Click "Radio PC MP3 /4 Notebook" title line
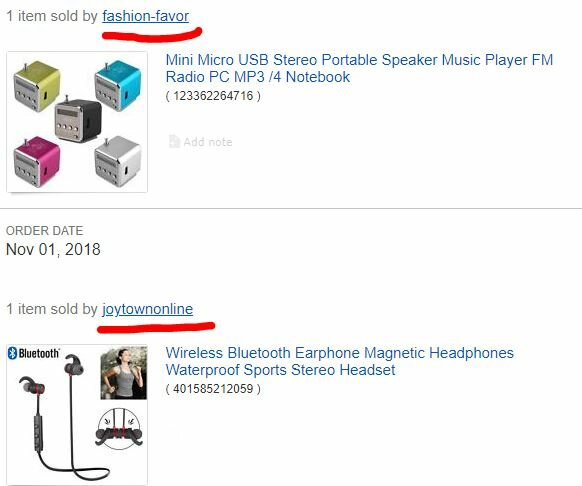Viewport: 582px width, 486px height. click(x=258, y=77)
